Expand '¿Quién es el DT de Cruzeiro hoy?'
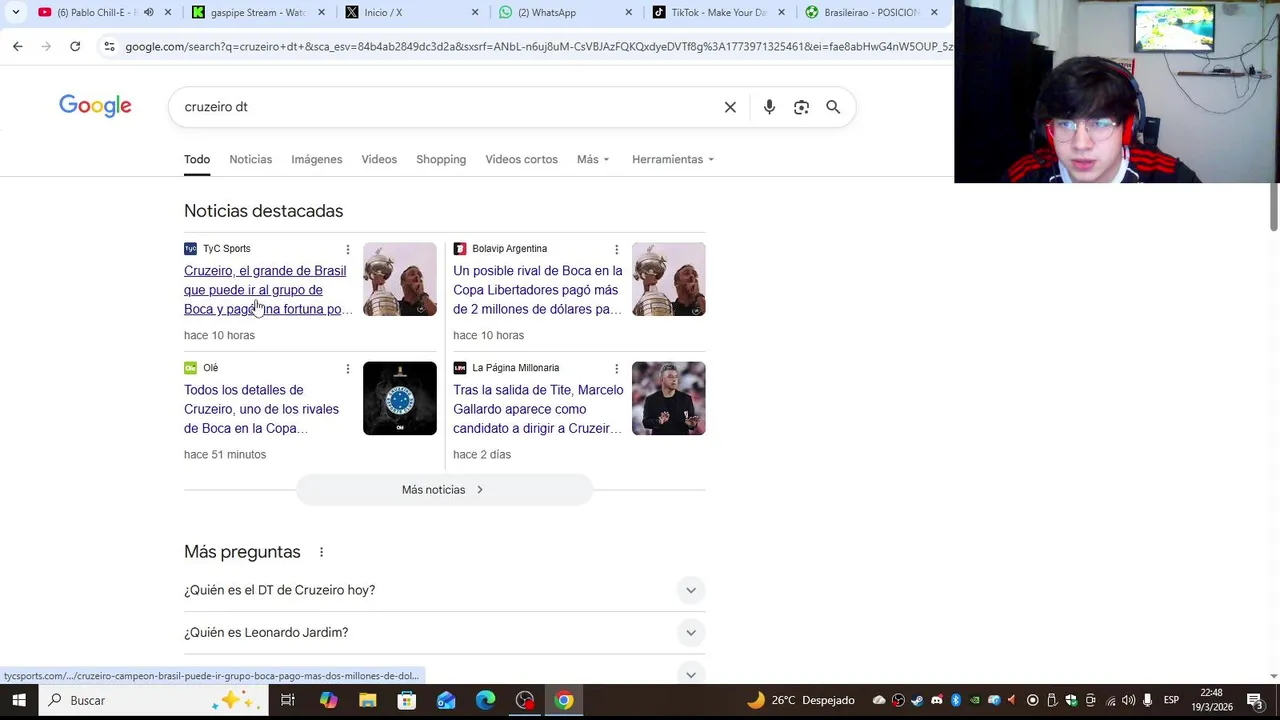This screenshot has height=720, width=1280. click(445, 590)
